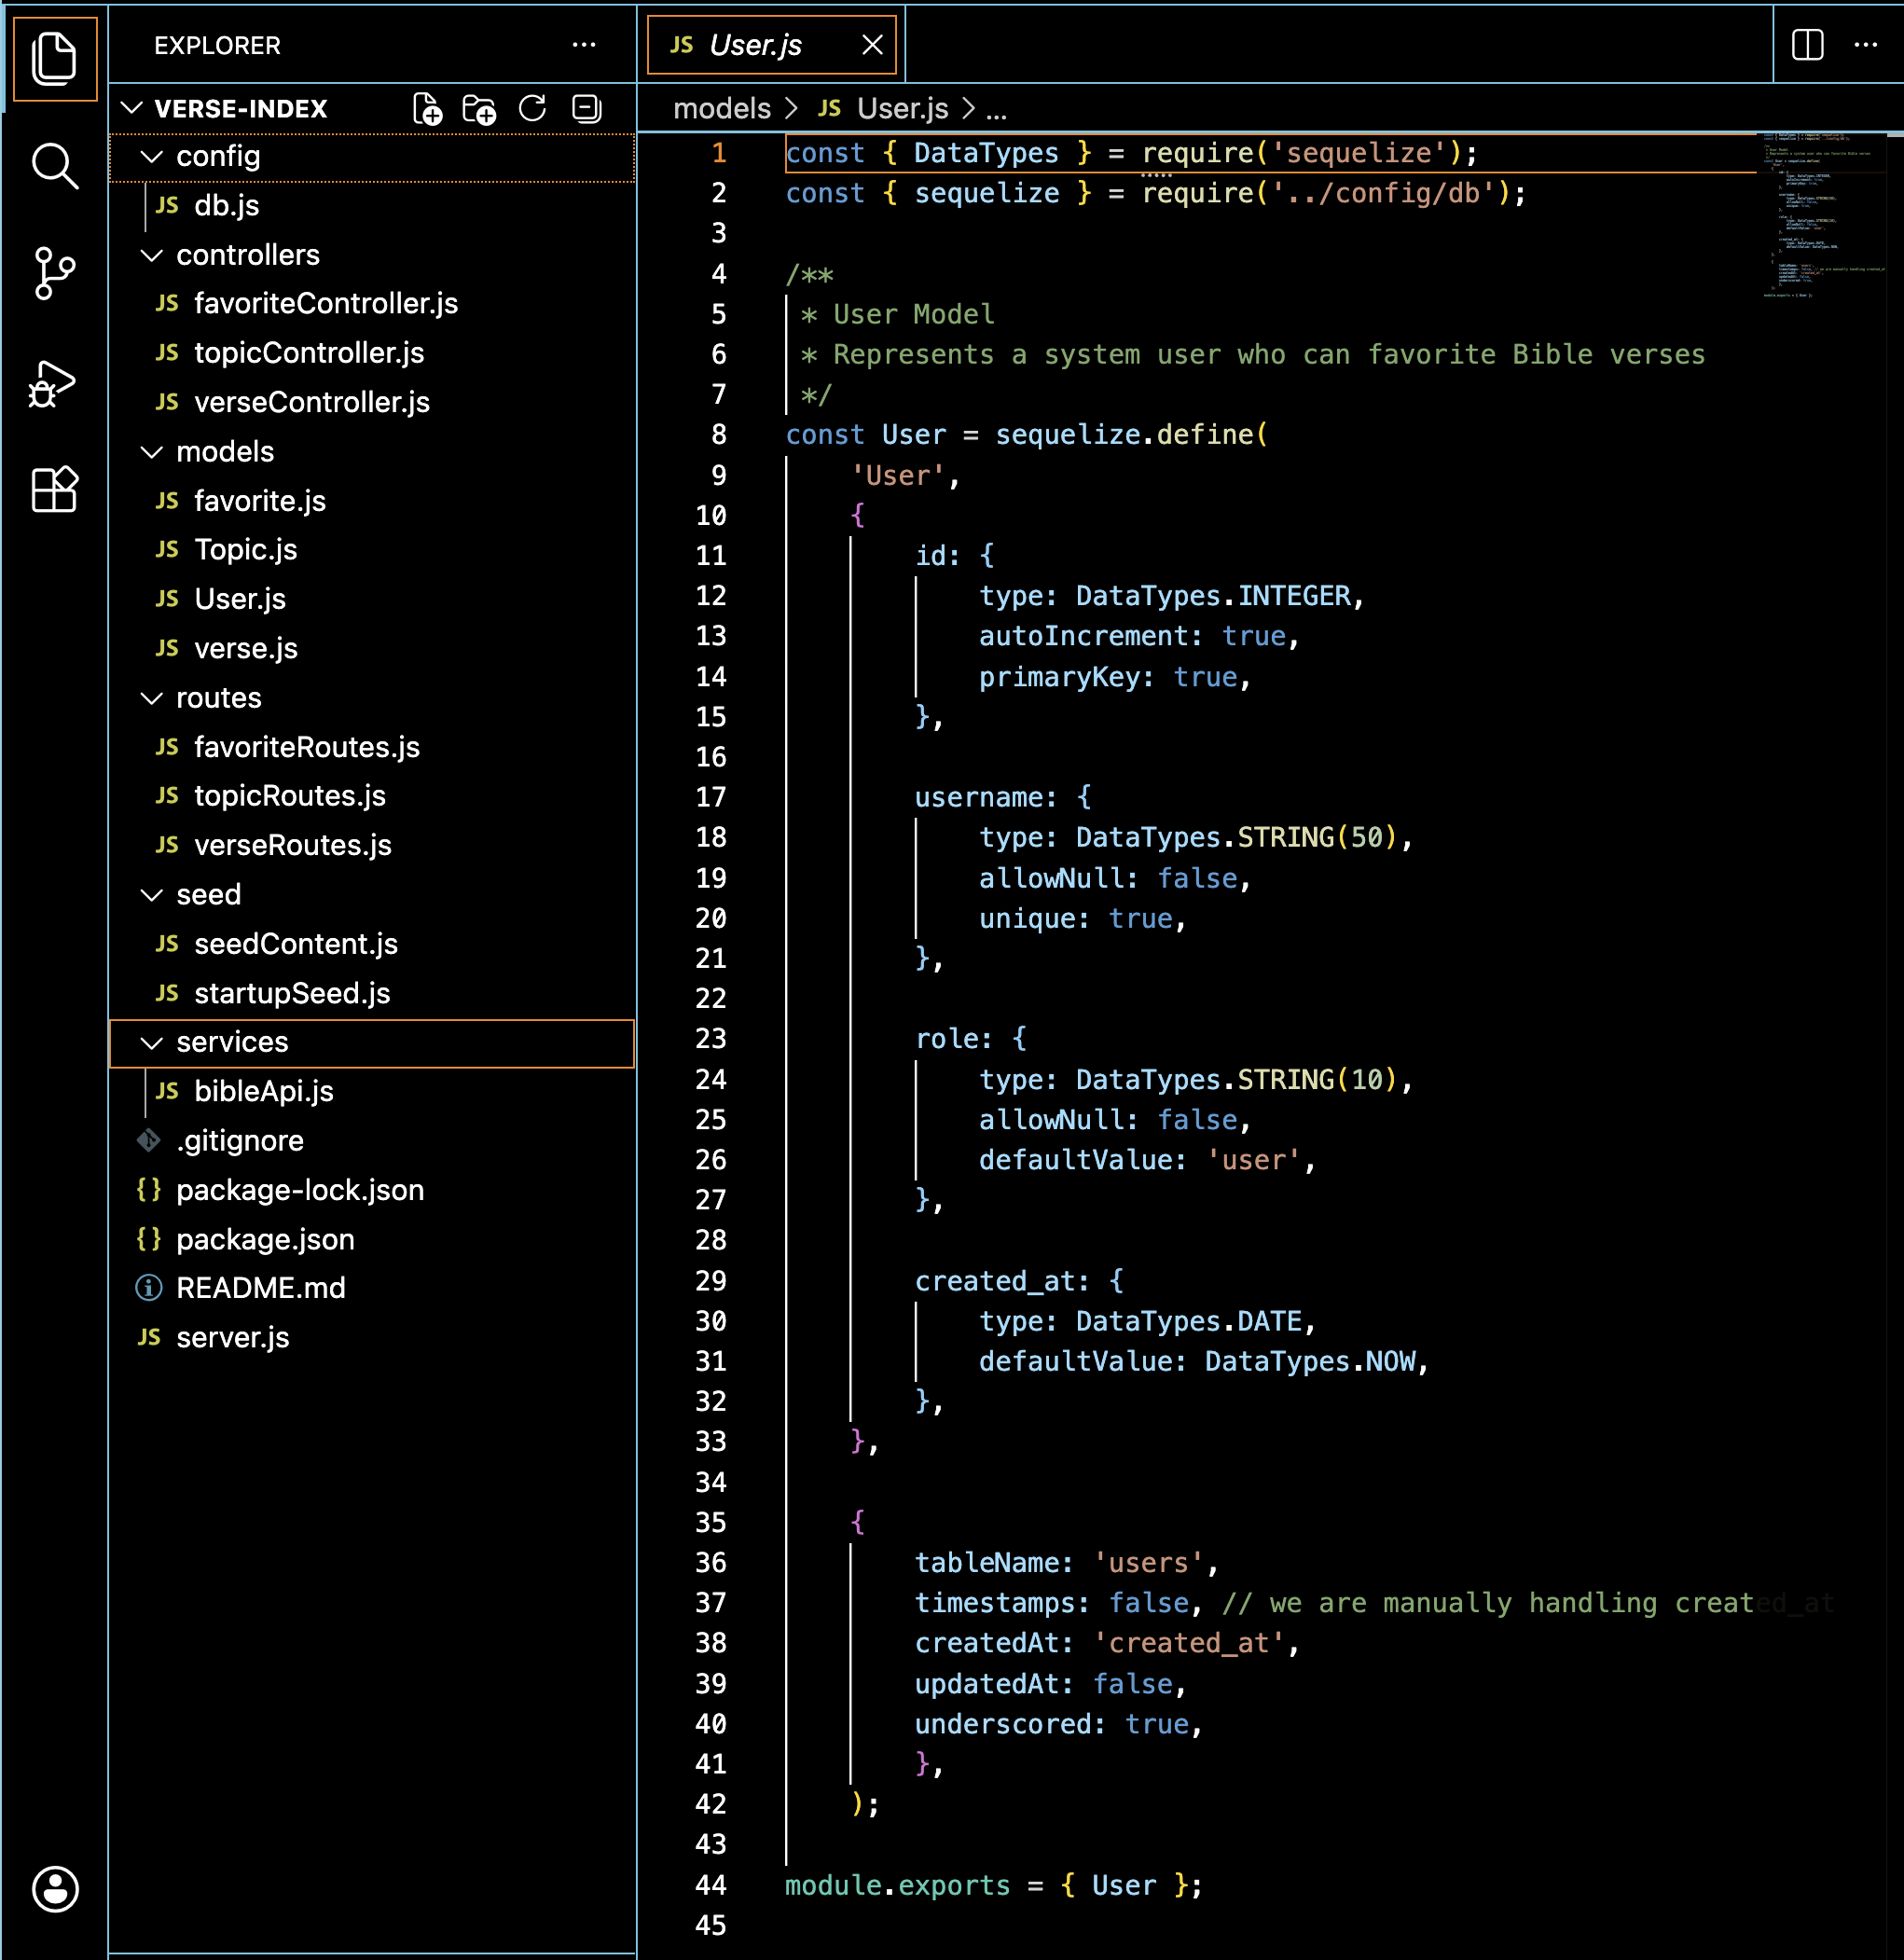Split the editor to the right
This screenshot has width=1904, height=1960.
(x=1807, y=45)
